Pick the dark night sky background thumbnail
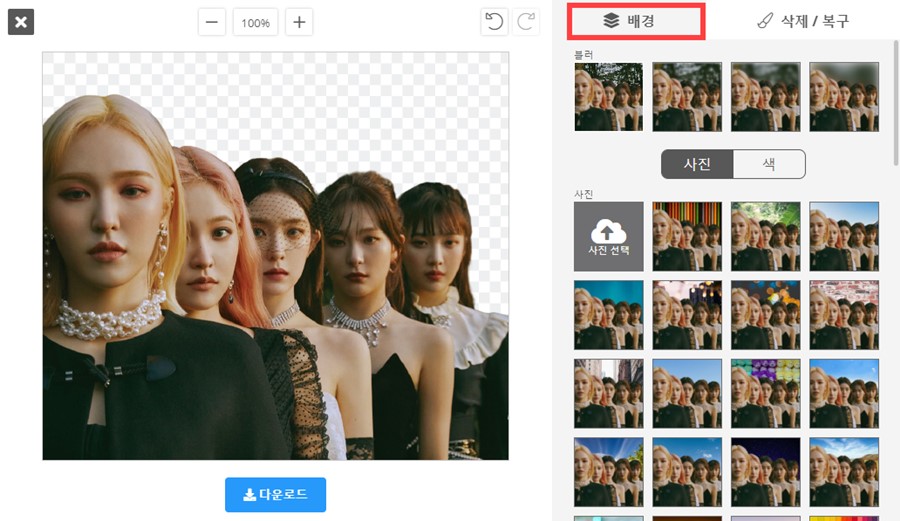The height and width of the screenshot is (521, 900). click(766, 472)
